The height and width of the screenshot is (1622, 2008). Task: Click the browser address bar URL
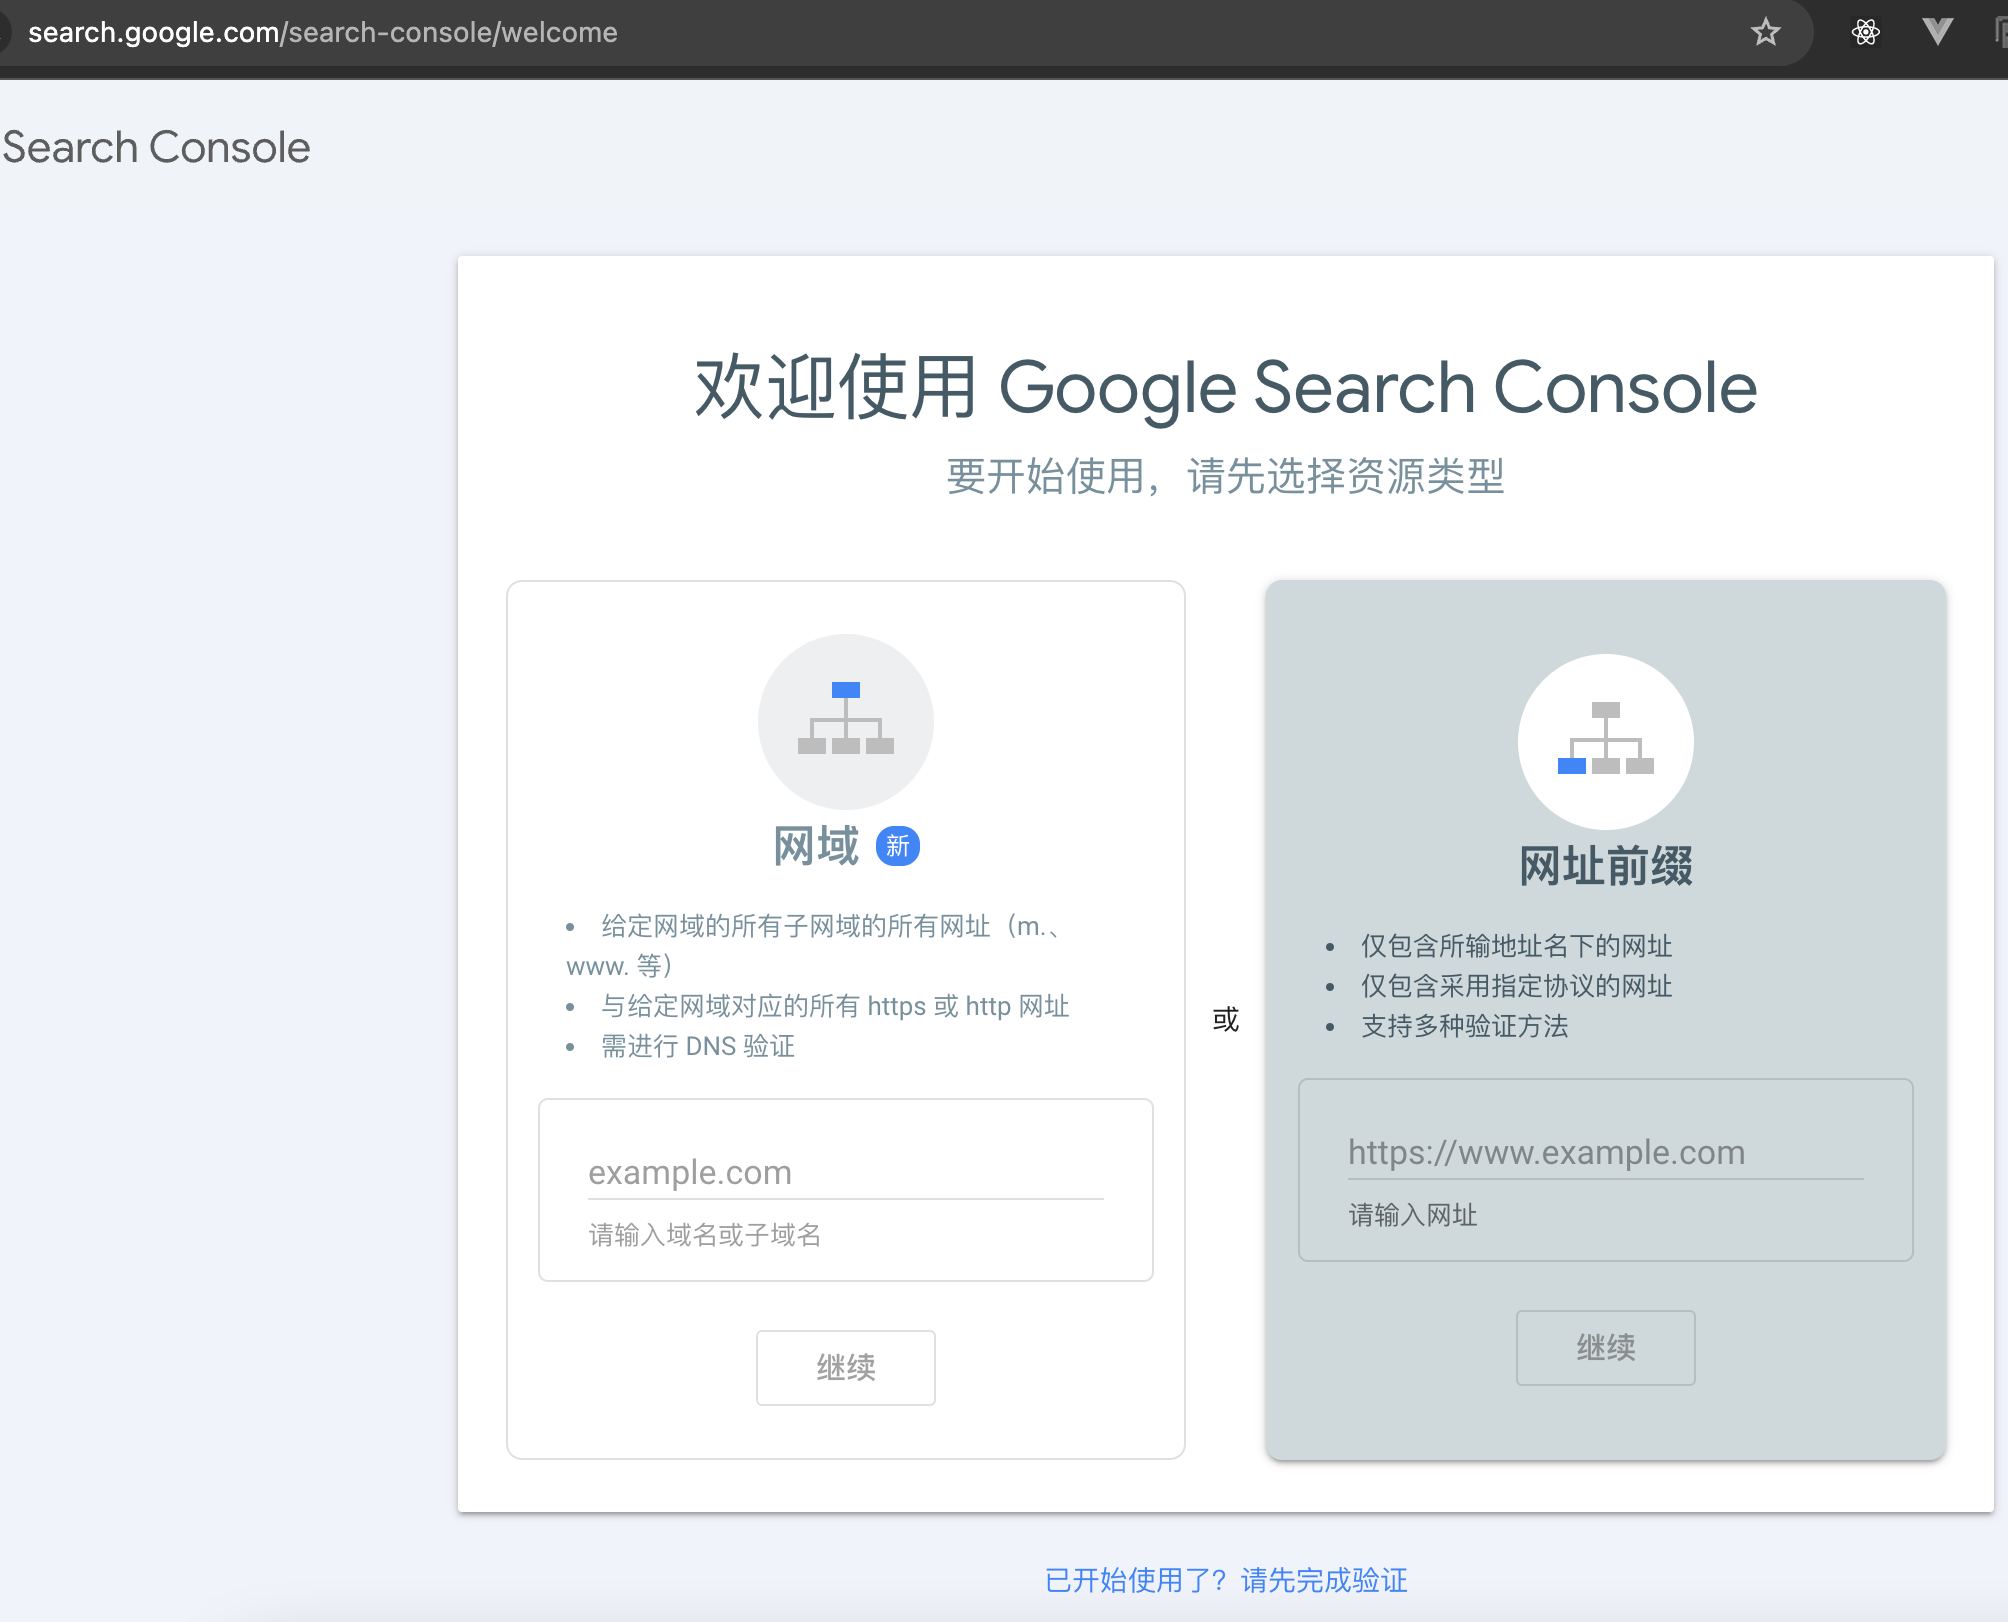click(x=323, y=32)
